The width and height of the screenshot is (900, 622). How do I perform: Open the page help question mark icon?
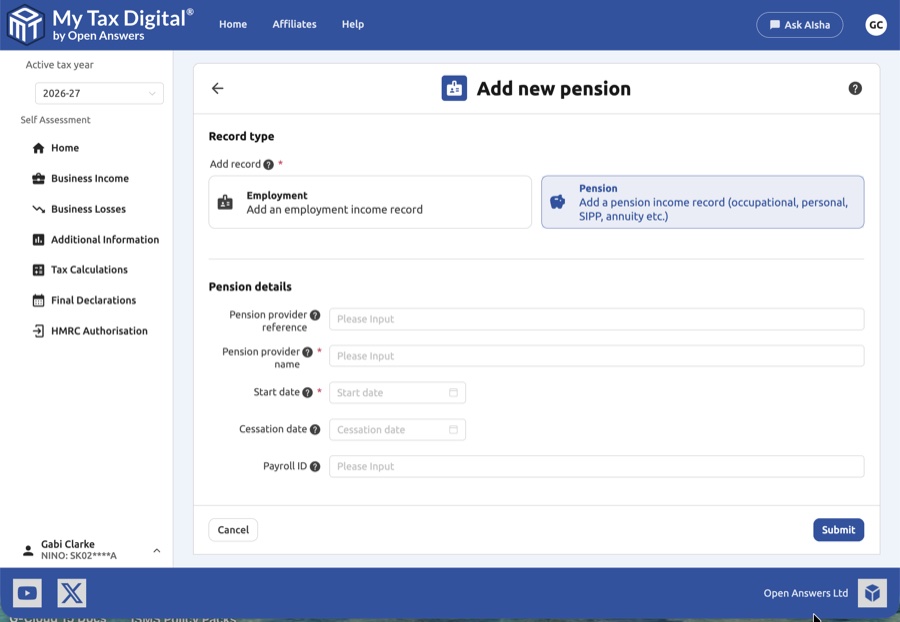click(855, 88)
